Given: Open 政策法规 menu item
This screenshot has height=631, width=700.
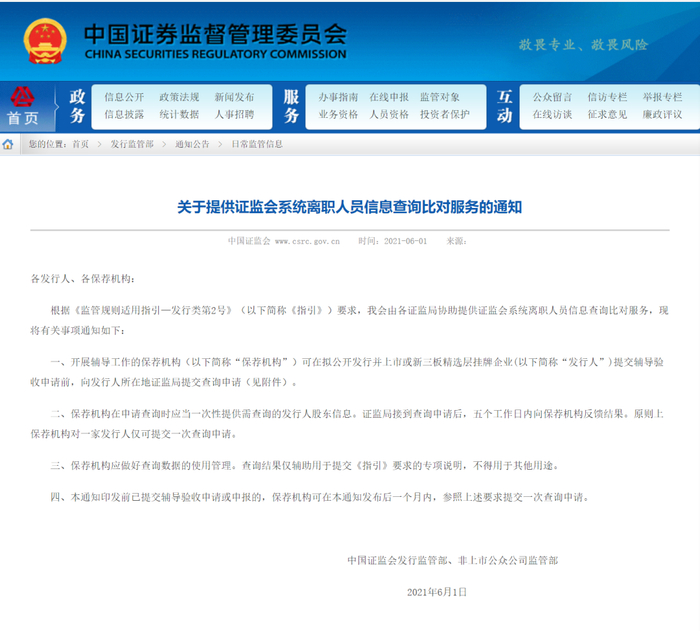Looking at the screenshot, I should point(179,97).
